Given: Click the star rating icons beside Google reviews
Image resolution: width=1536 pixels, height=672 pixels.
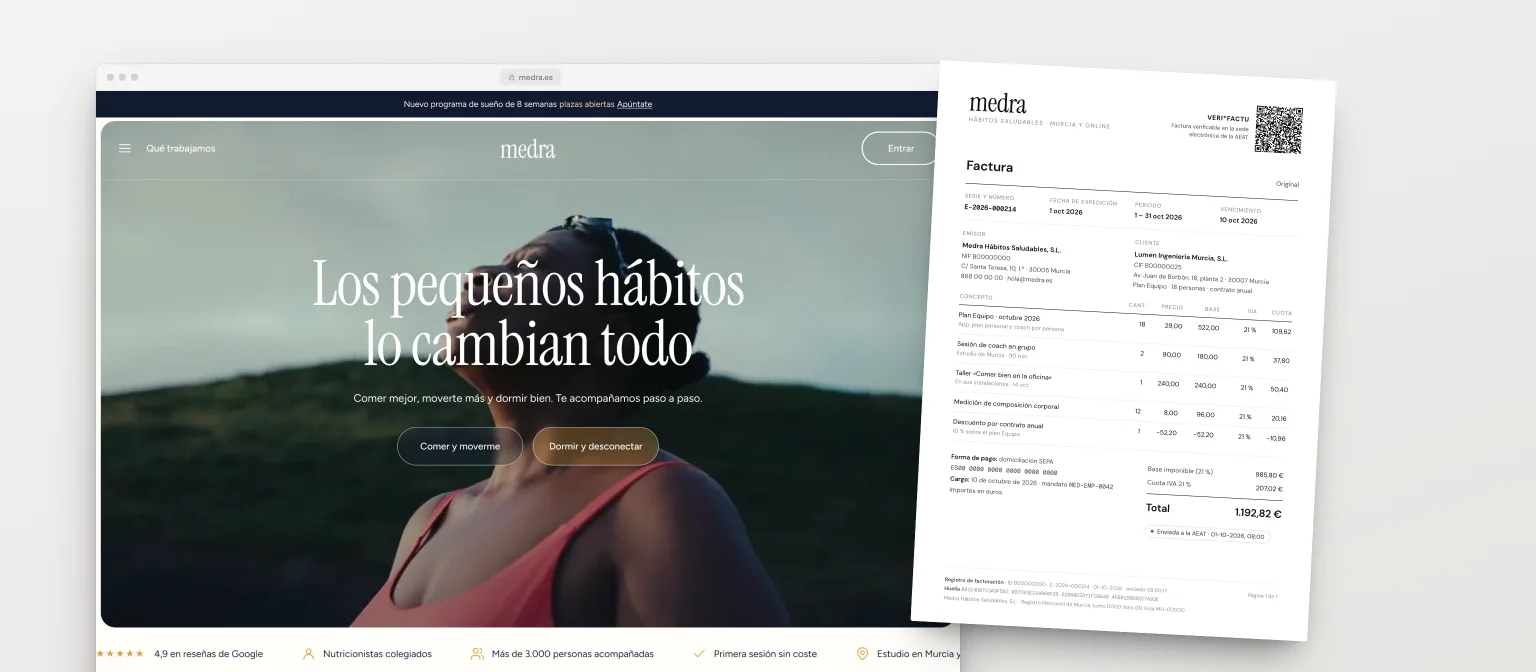Looking at the screenshot, I should [120, 654].
